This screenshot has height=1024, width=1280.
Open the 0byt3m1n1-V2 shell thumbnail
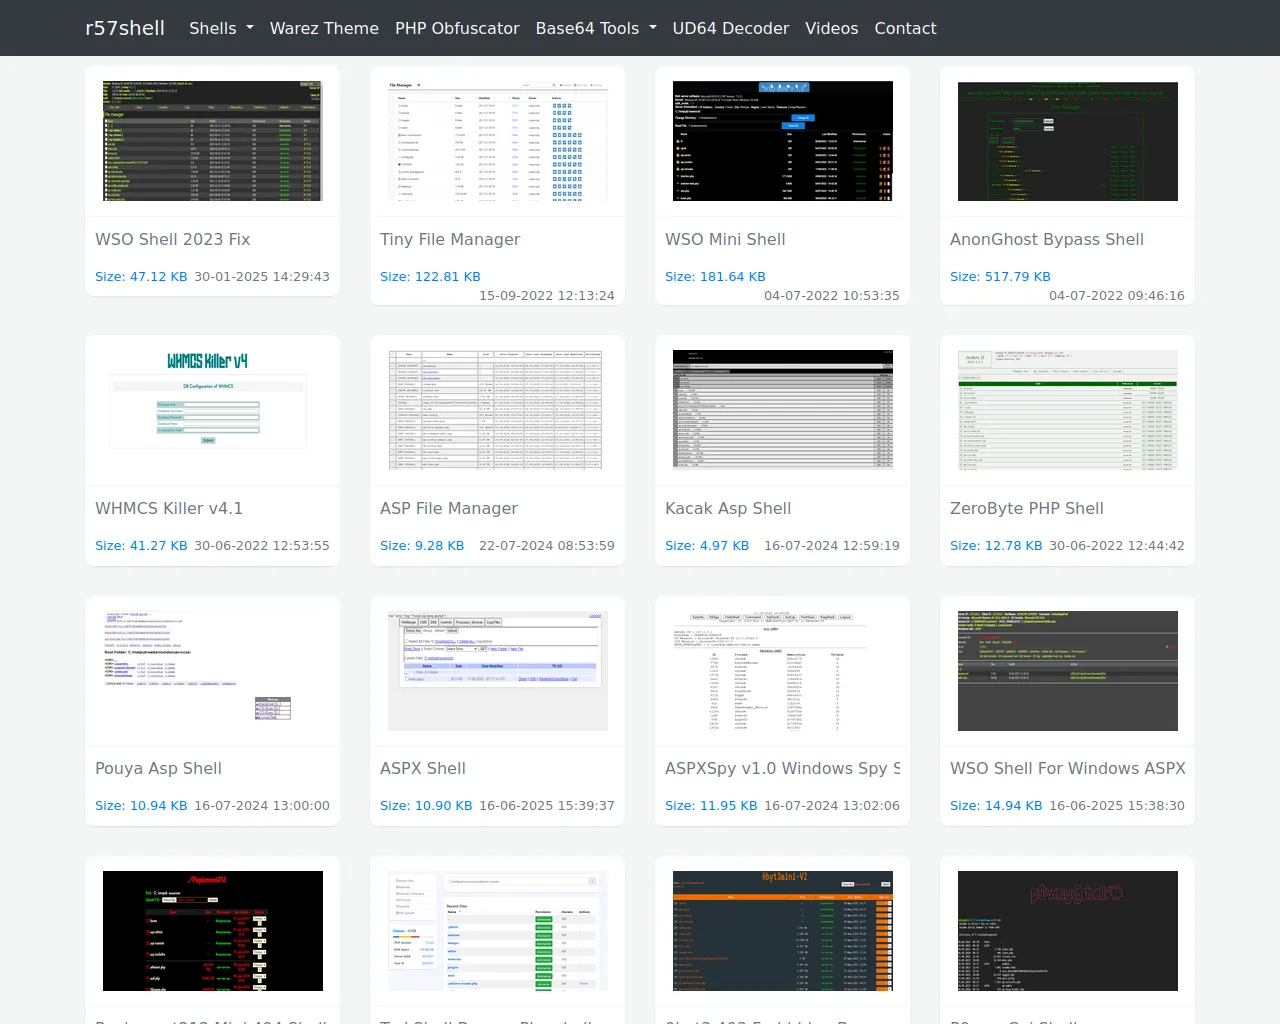(x=783, y=931)
